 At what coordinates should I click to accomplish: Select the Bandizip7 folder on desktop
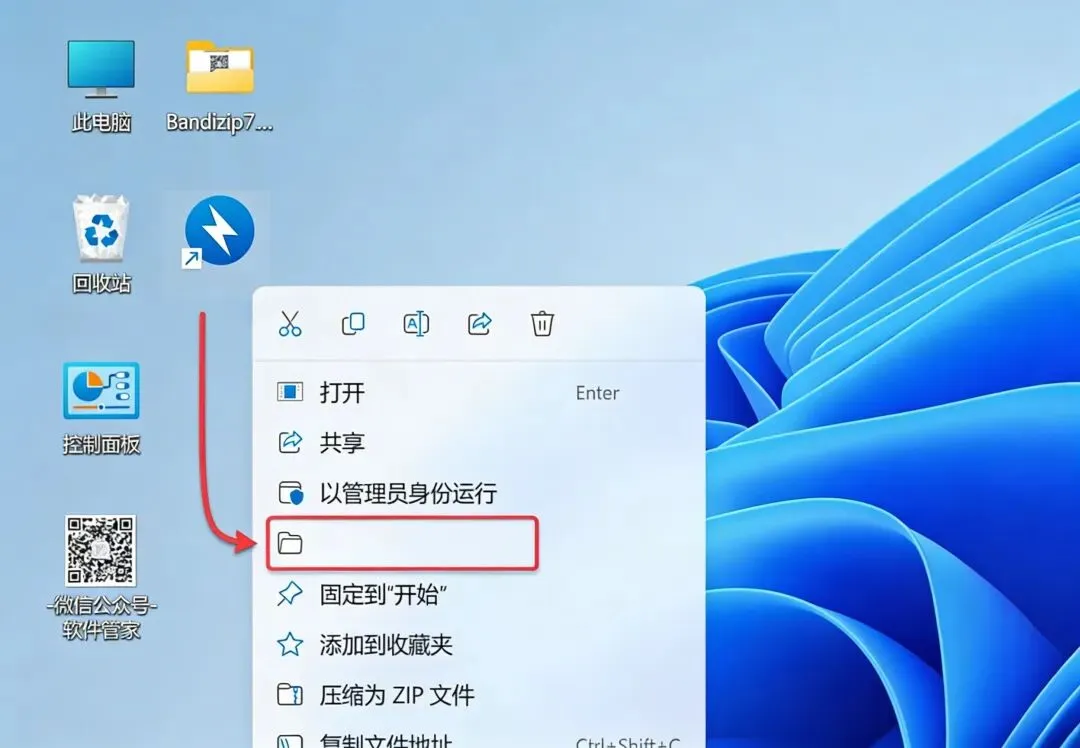click(x=220, y=86)
